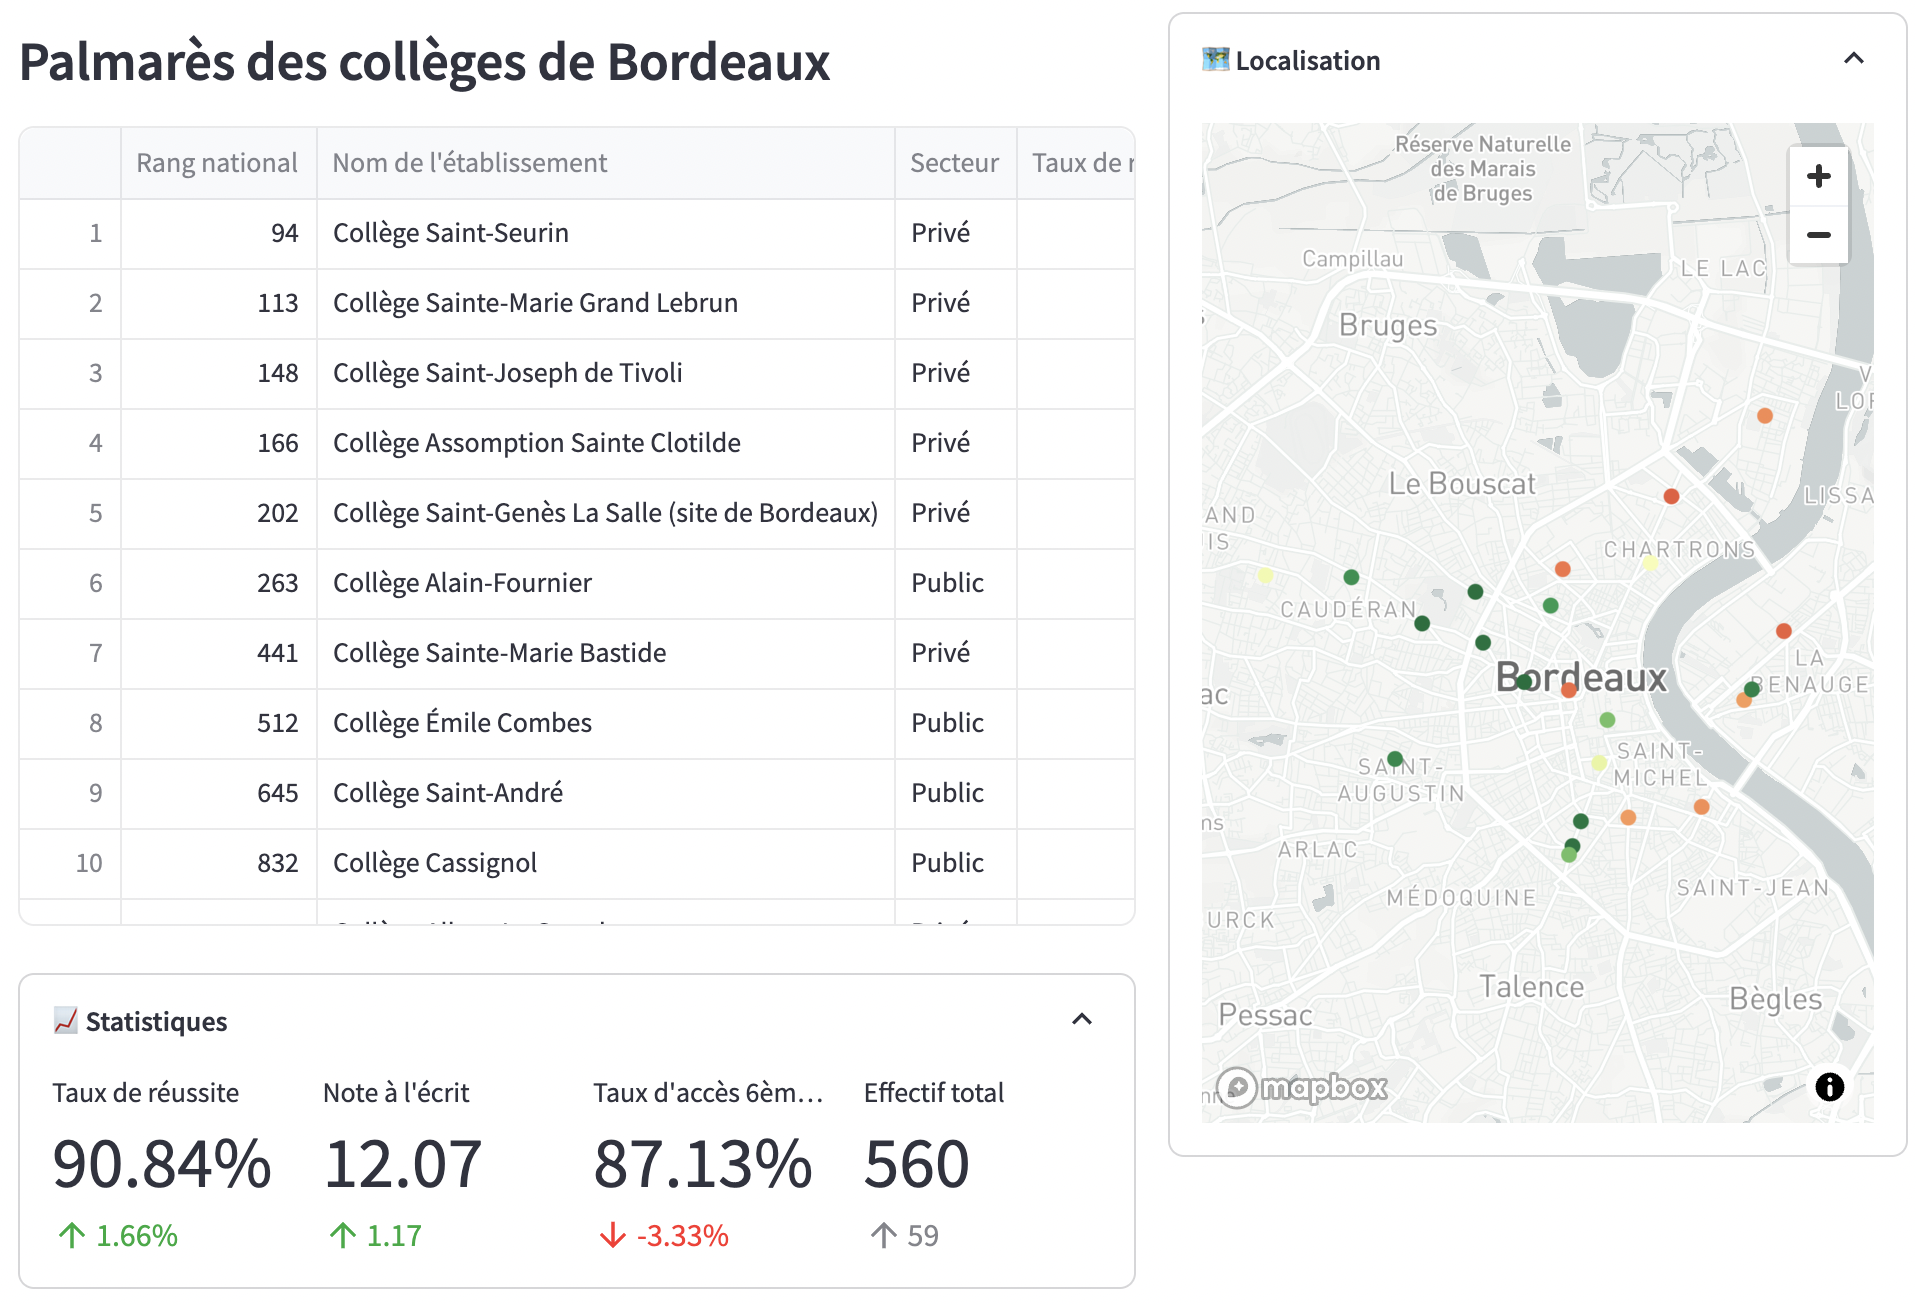Image resolution: width=1916 pixels, height=1304 pixels.
Task: Open the Mapbox logo link
Action: coord(1302,1087)
